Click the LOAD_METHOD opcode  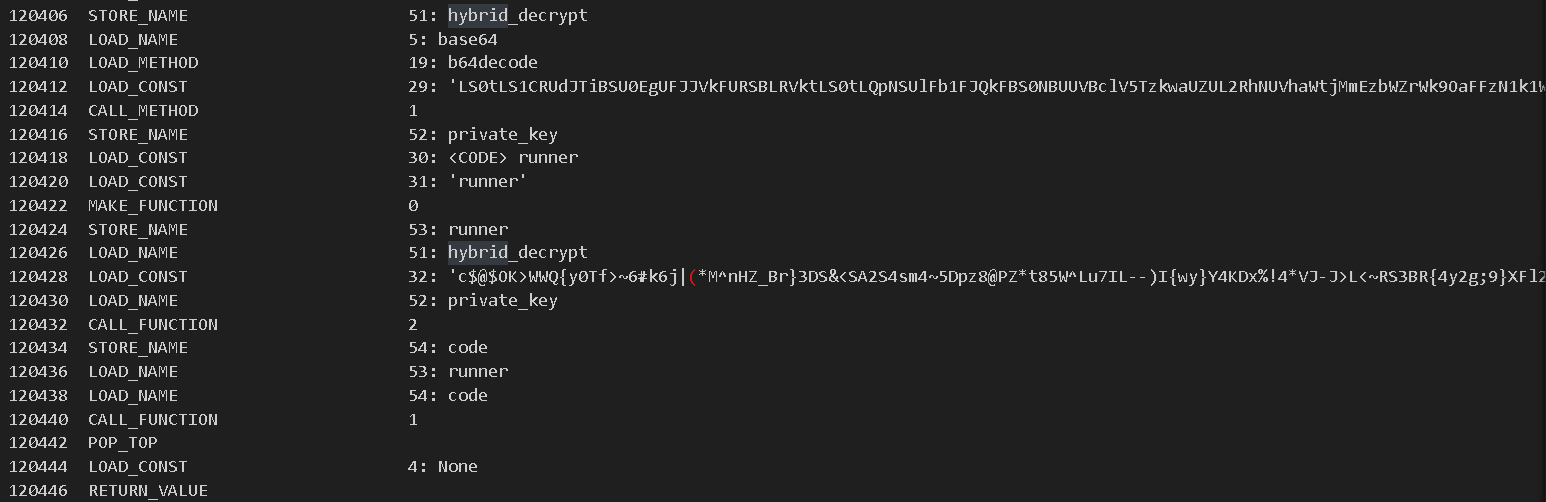143,62
